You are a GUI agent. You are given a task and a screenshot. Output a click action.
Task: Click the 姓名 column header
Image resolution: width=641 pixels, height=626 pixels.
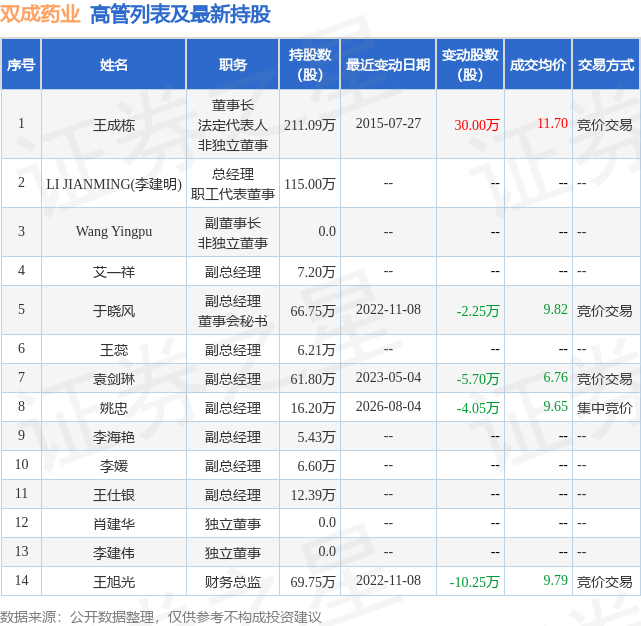click(x=114, y=65)
